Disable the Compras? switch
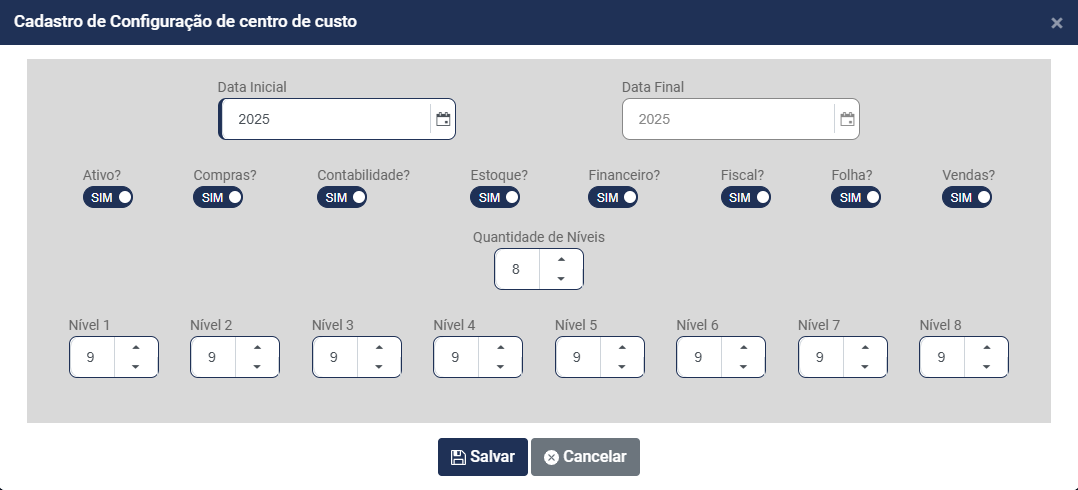Screen dimensions: 1078x490 [218, 197]
